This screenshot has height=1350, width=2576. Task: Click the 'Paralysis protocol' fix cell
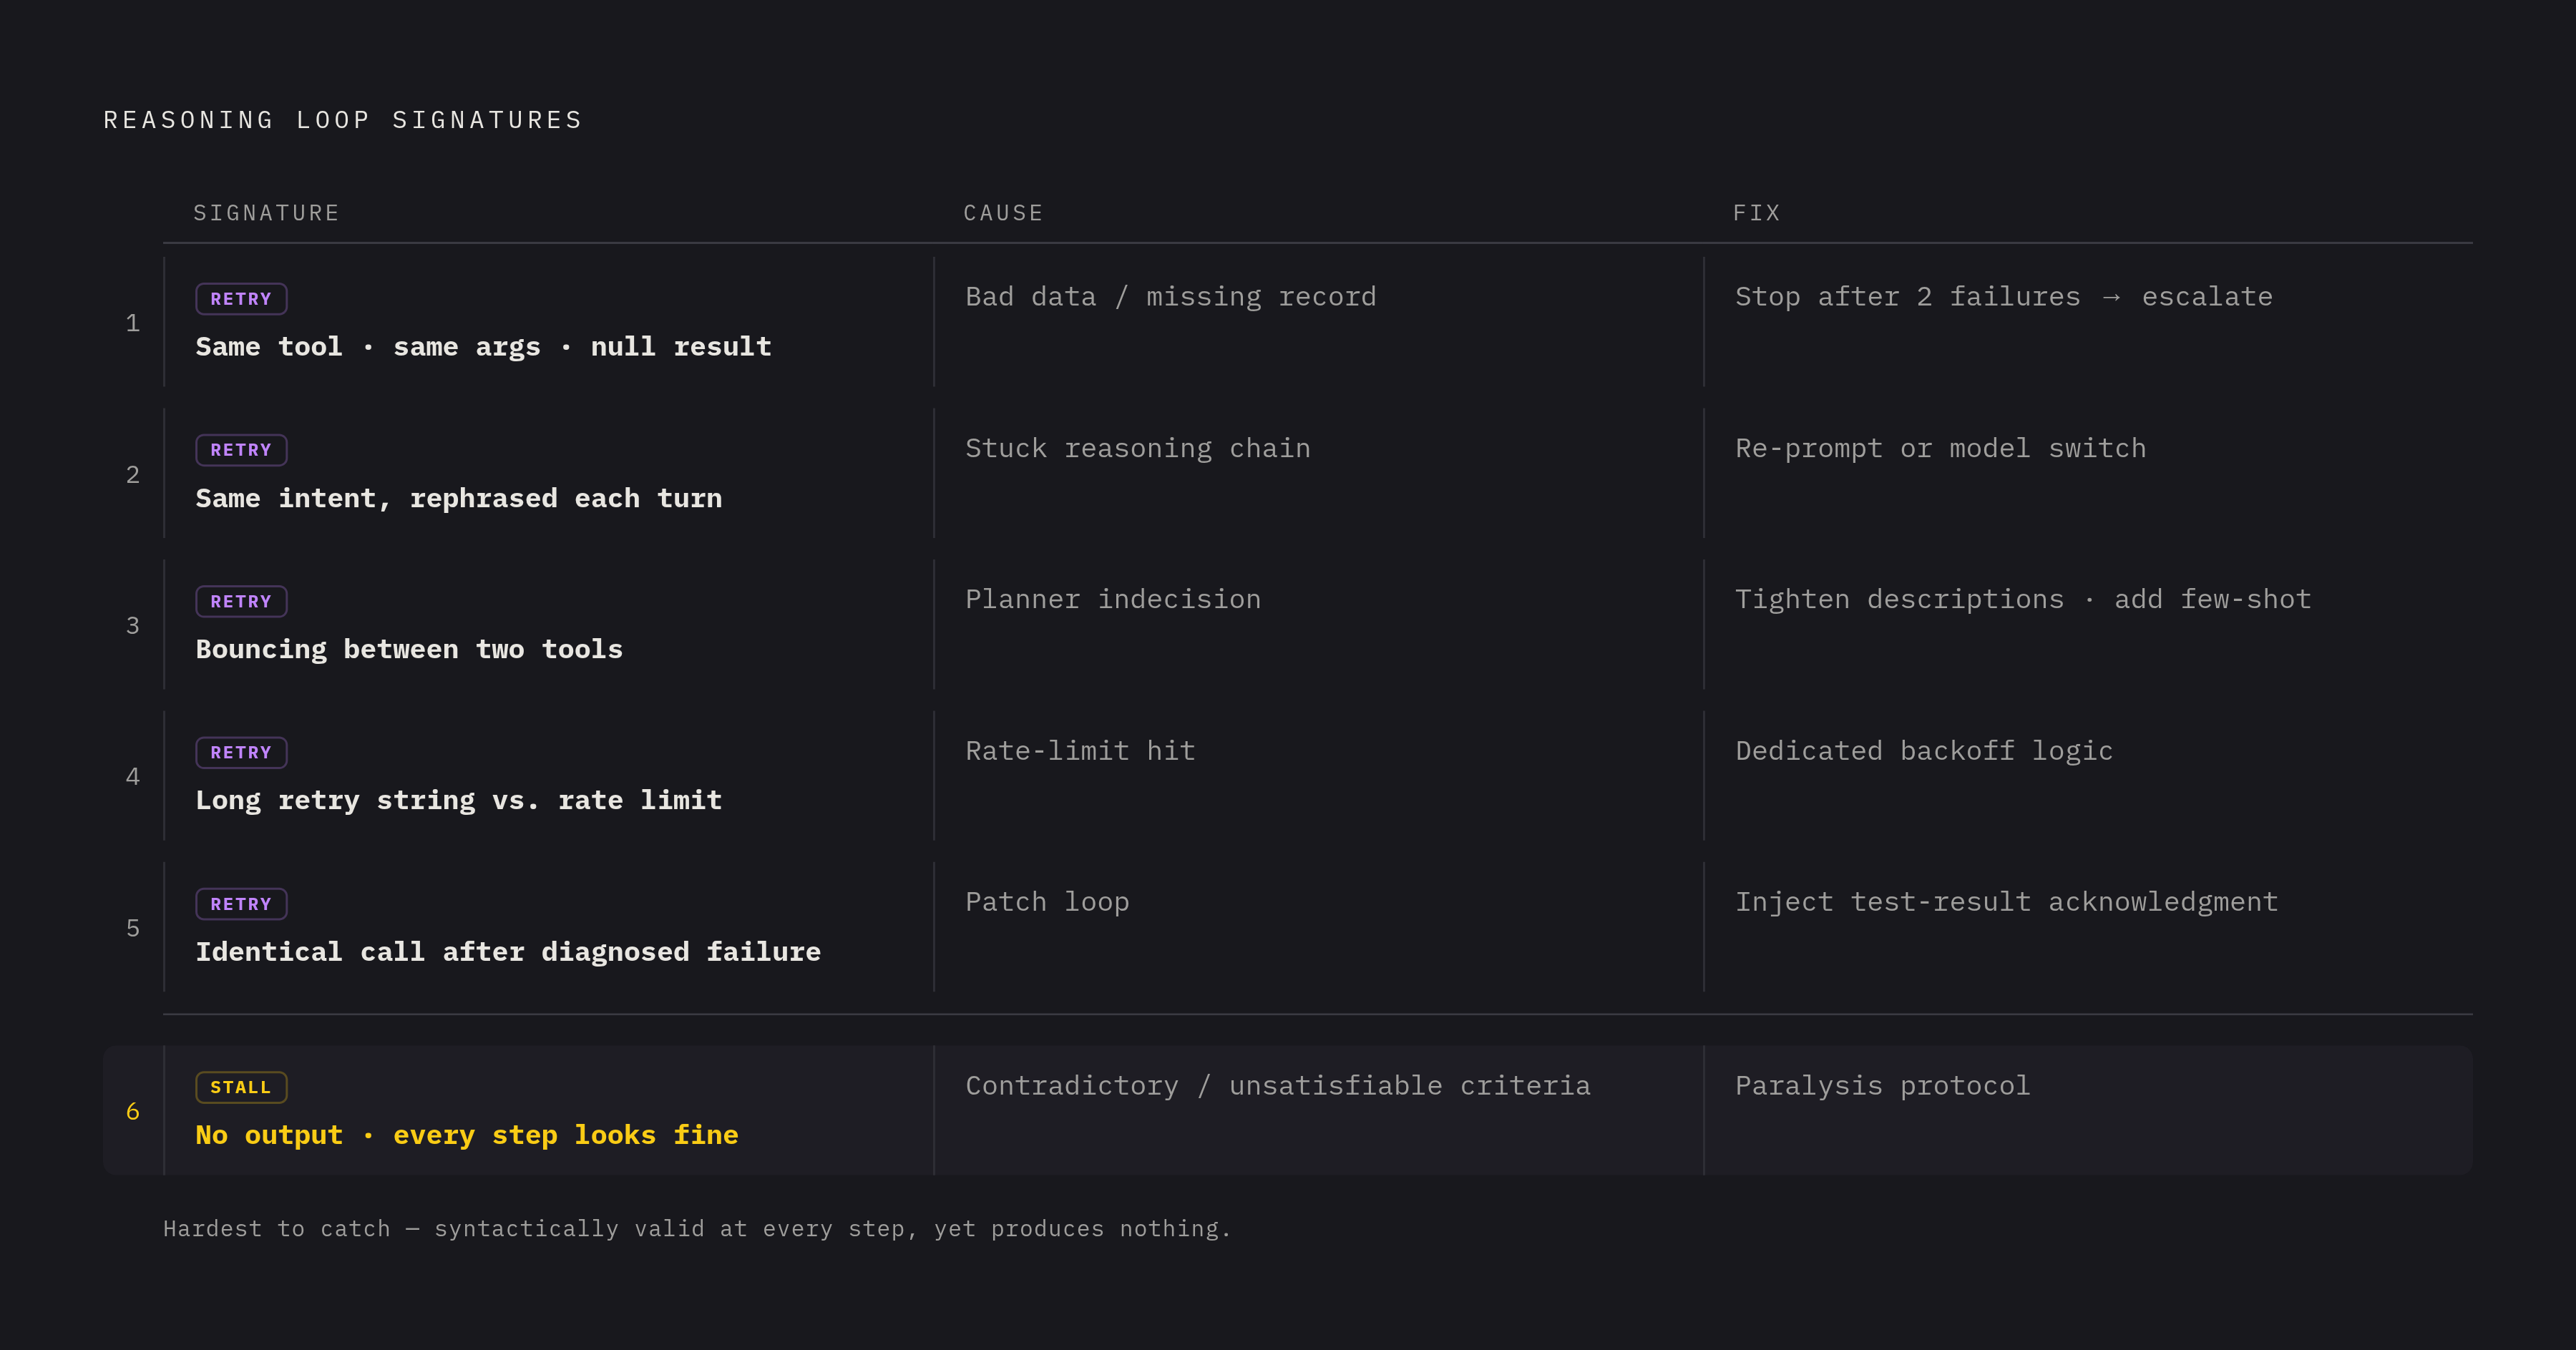click(x=1883, y=1086)
